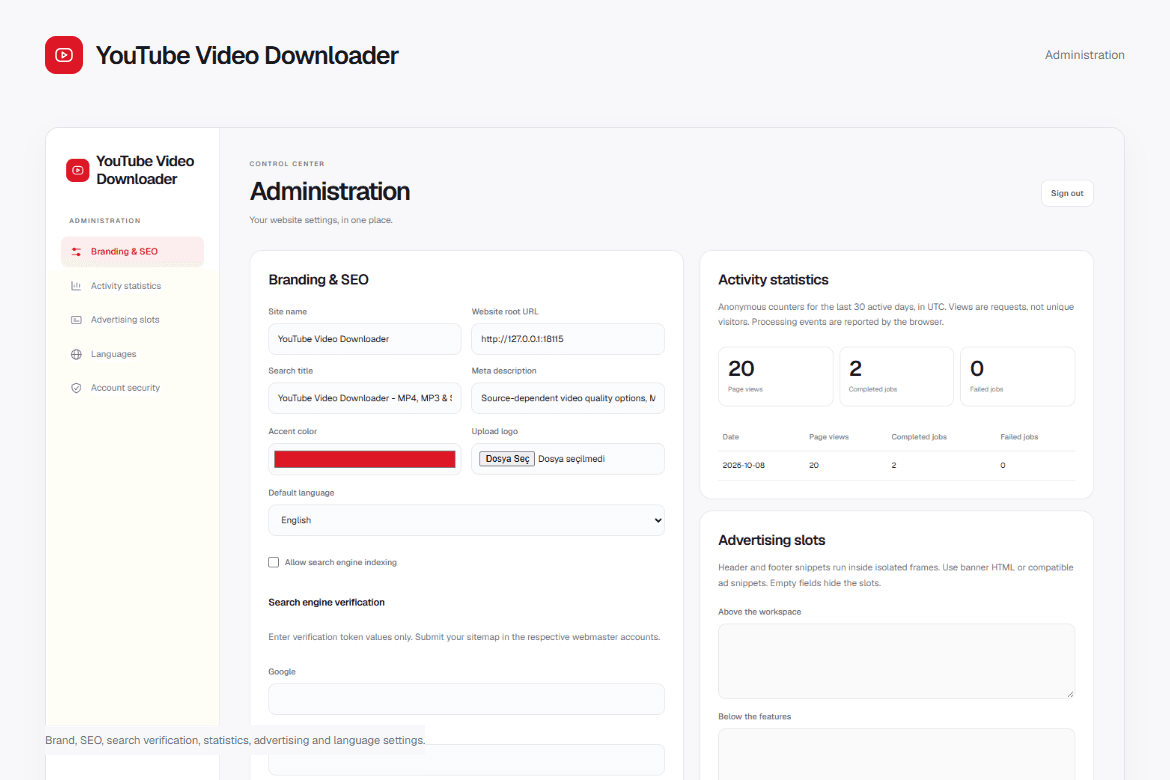The height and width of the screenshot is (780, 1170).
Task: Go to Advertising slots in sidebar
Action: [132, 319]
